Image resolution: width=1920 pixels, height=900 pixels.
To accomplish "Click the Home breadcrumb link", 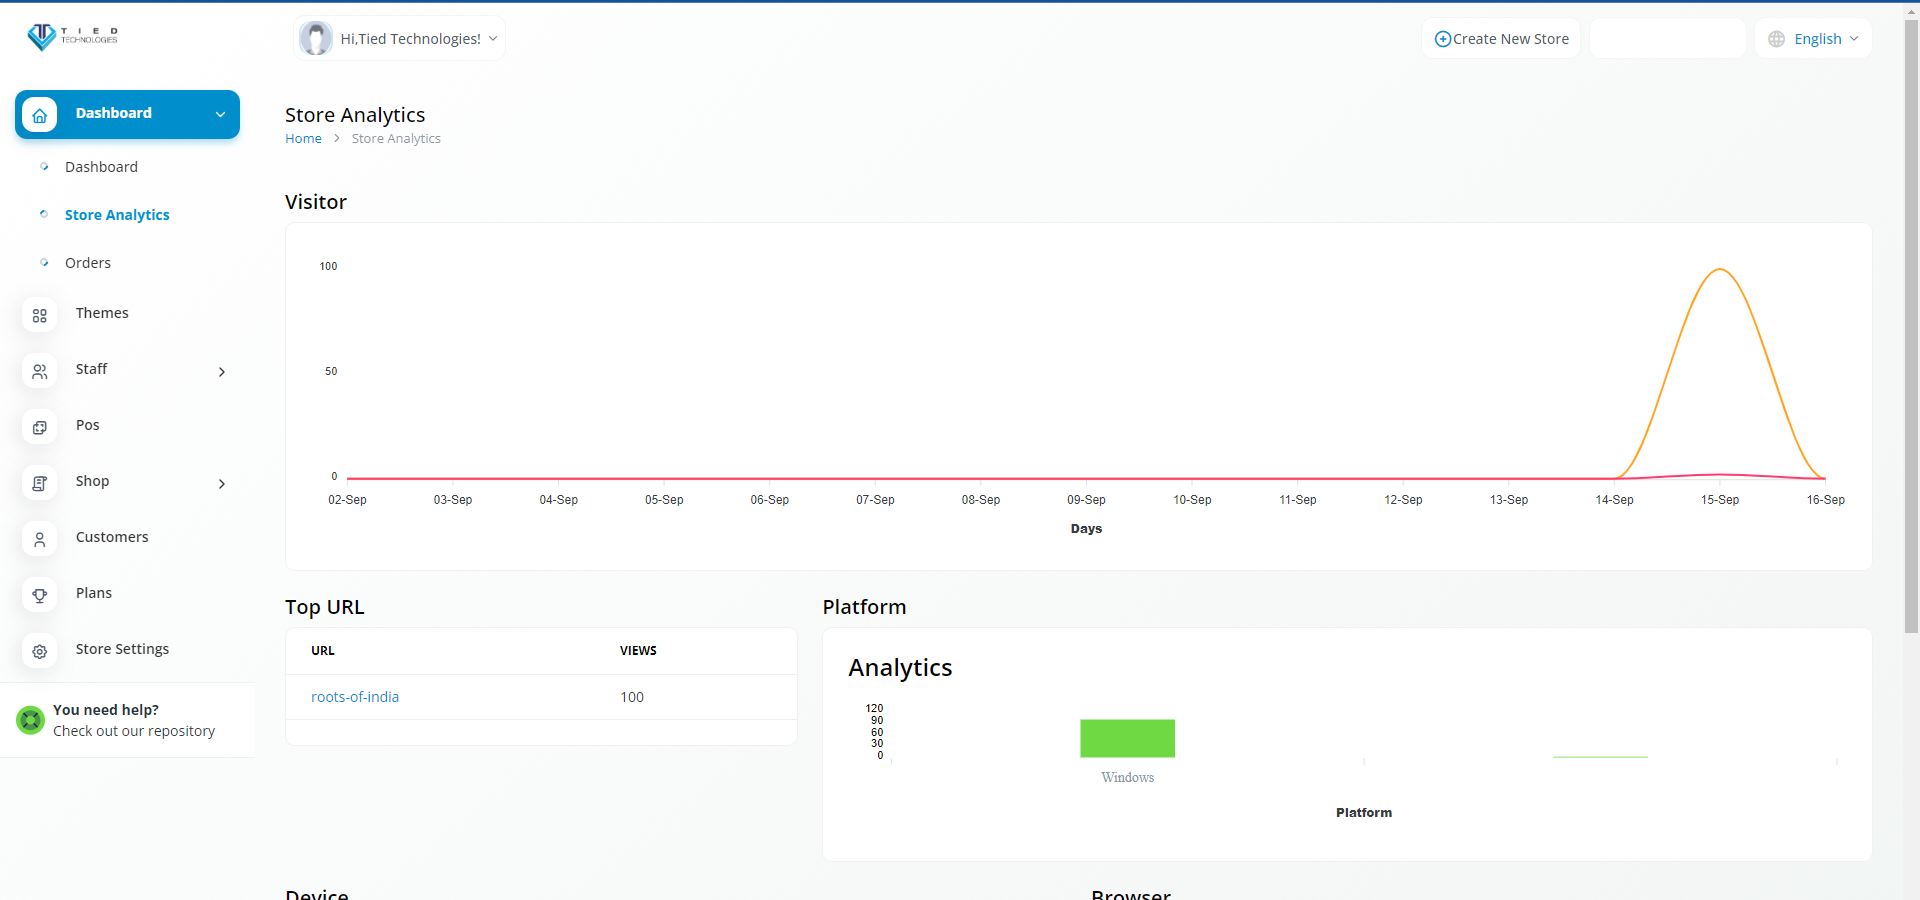I will tap(303, 139).
